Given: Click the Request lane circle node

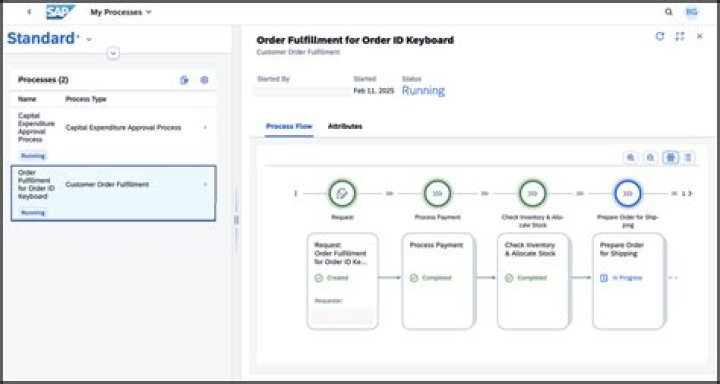Looking at the screenshot, I should click(x=342, y=193).
